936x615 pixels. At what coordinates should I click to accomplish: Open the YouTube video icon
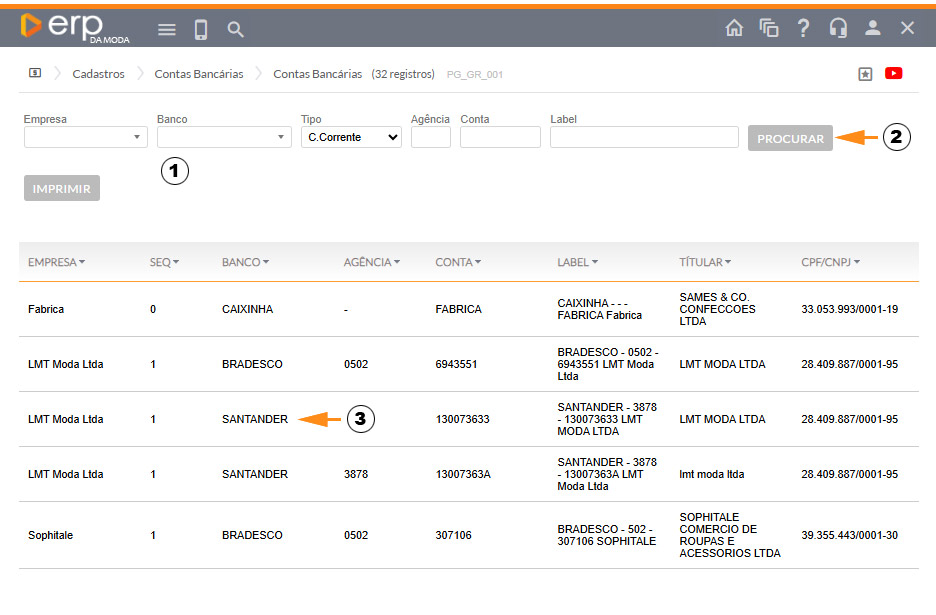[894, 73]
